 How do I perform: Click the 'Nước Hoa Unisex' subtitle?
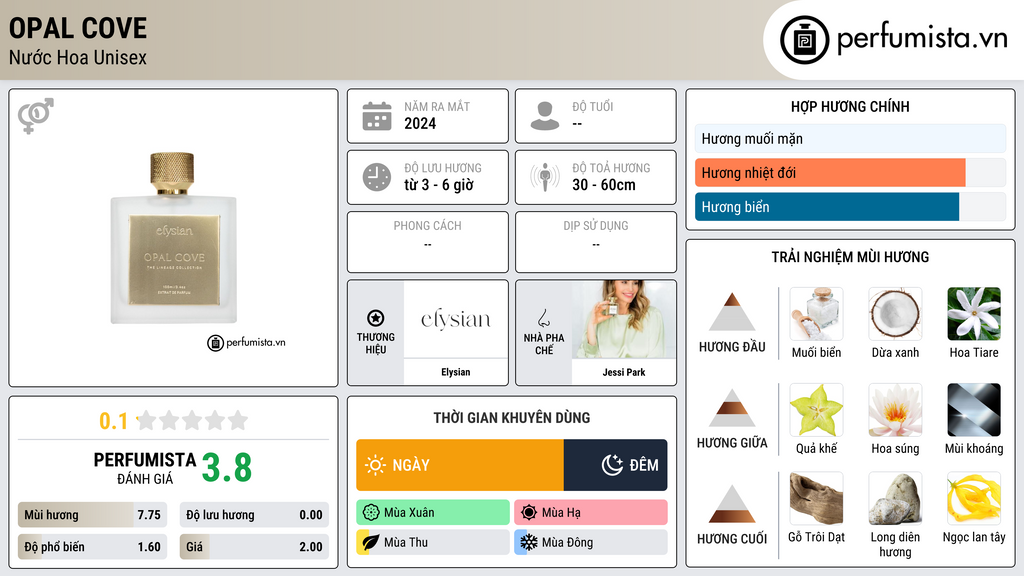[78, 57]
